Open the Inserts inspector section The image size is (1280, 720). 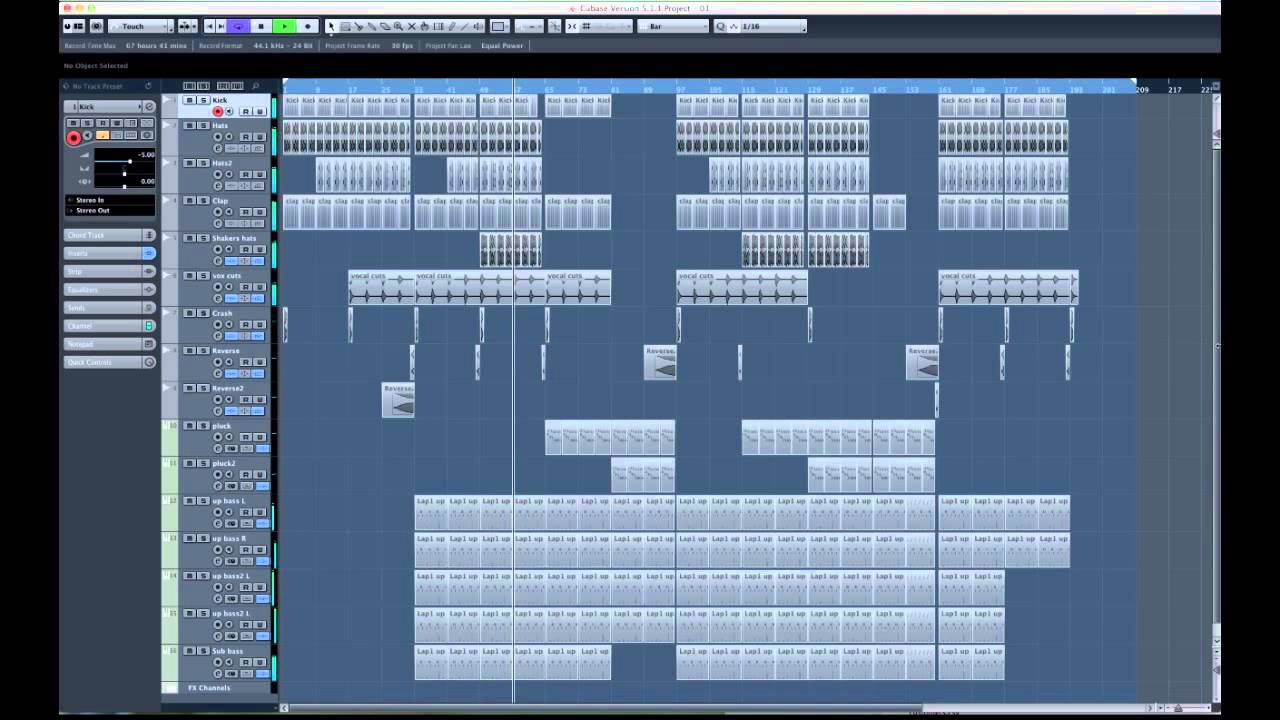point(103,253)
